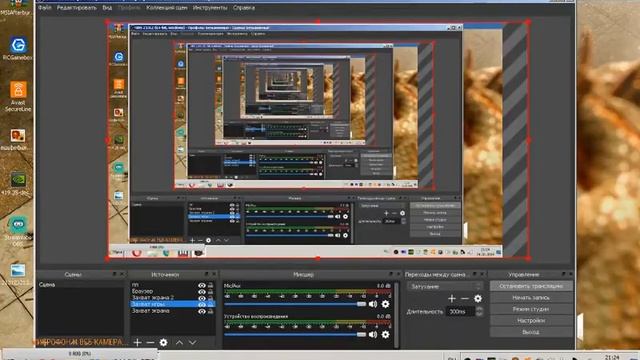Open the Инструменты menu
The width and height of the screenshot is (640, 360).
pos(210,8)
